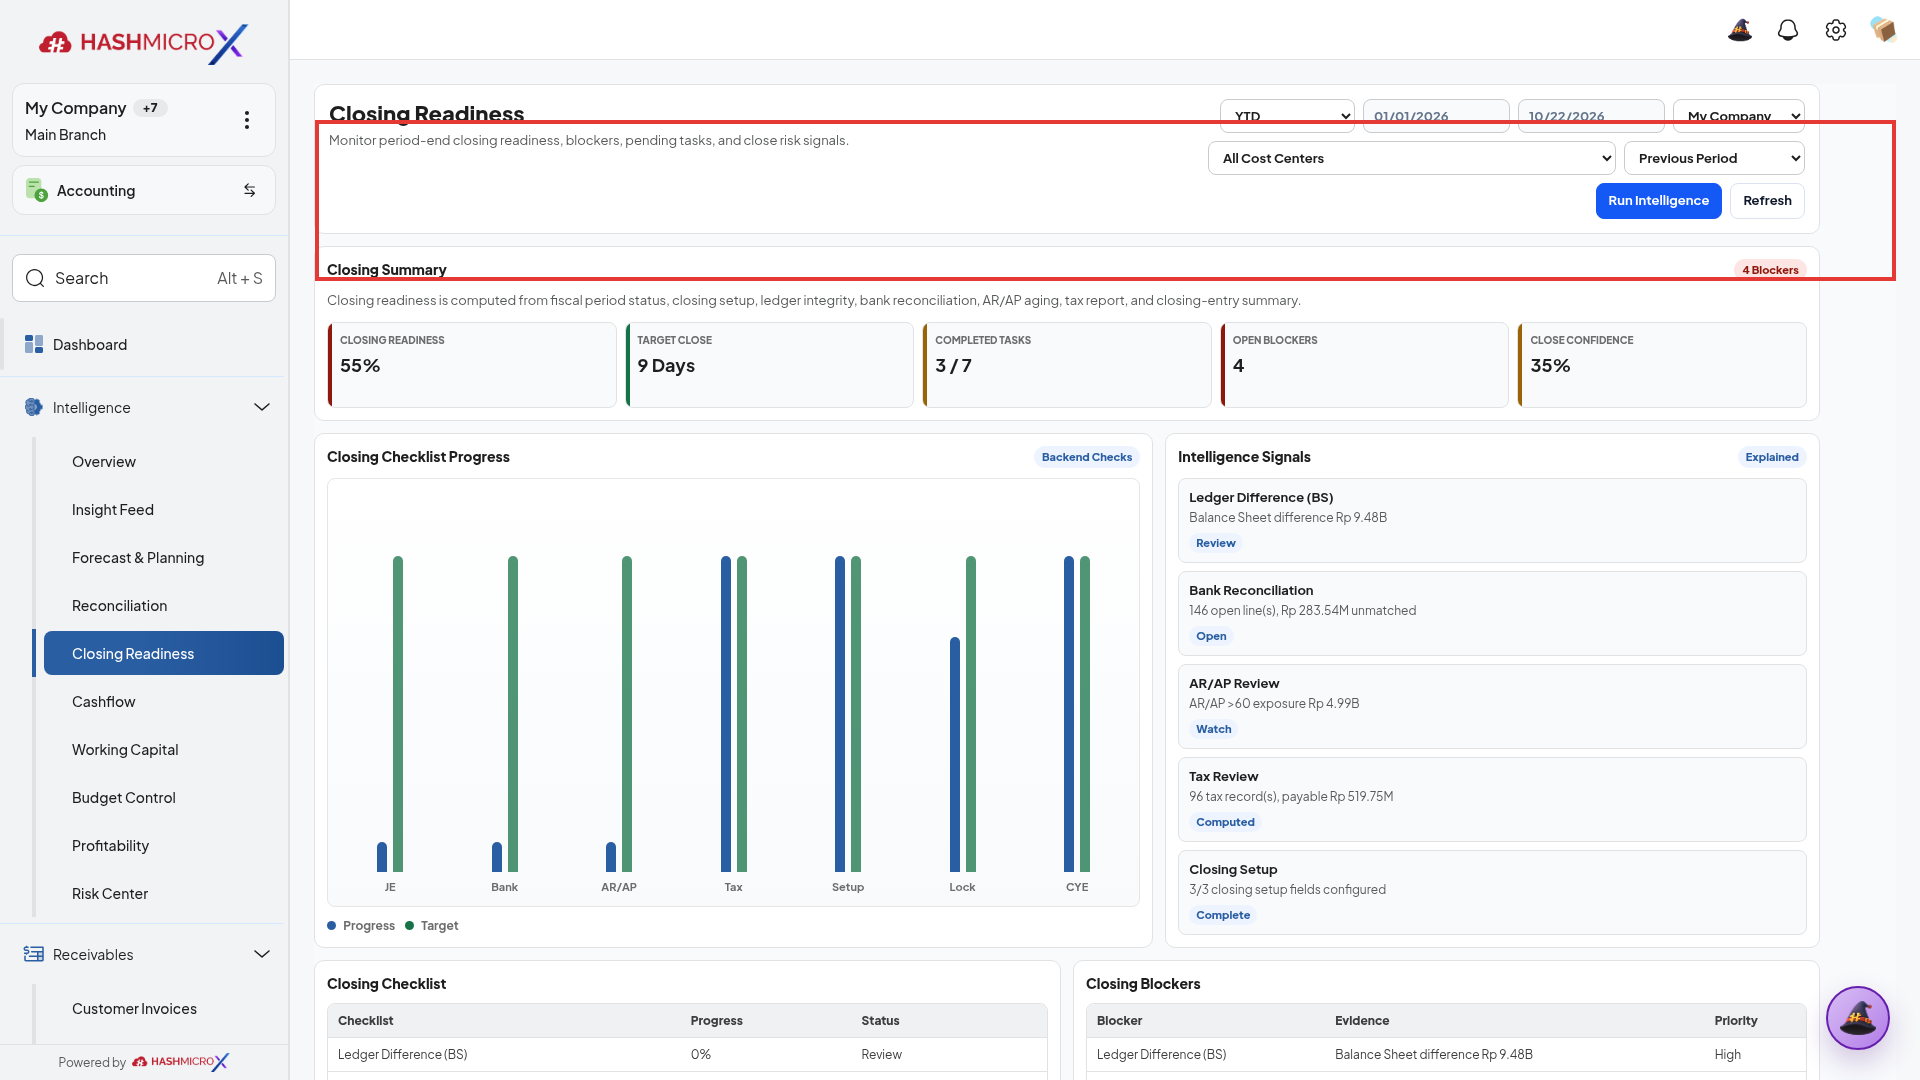The width and height of the screenshot is (1920, 1080).
Task: Click the HashMicro X logo
Action: [x=143, y=43]
